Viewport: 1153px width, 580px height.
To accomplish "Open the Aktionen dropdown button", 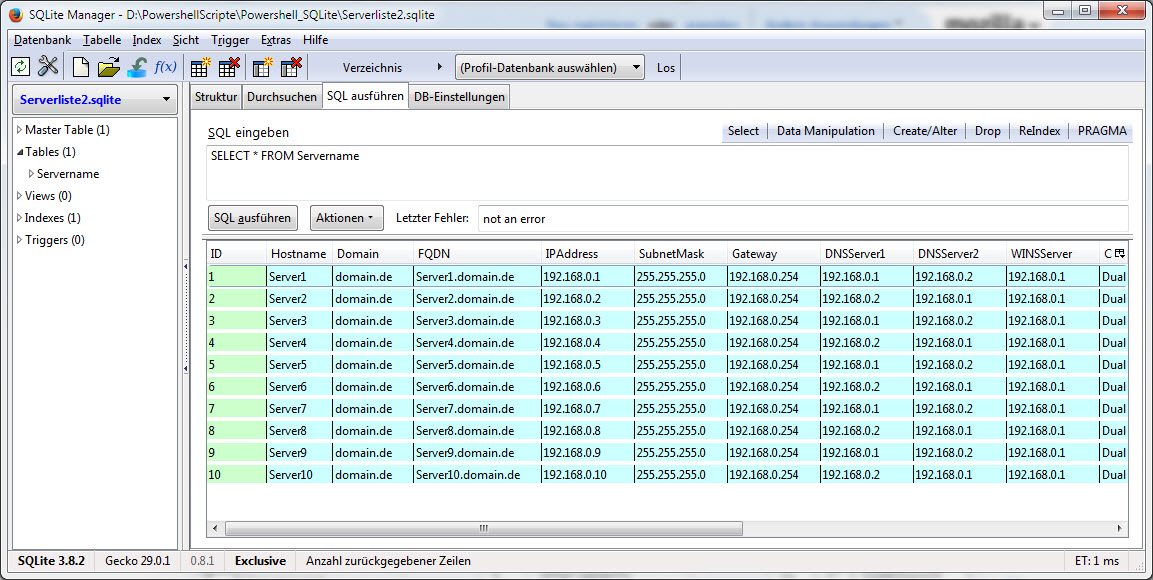I will tap(346, 218).
